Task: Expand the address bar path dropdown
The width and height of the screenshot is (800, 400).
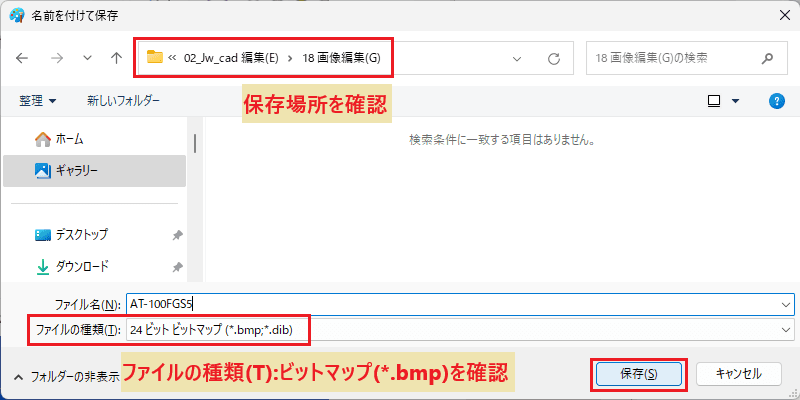Action: pyautogui.click(x=517, y=59)
